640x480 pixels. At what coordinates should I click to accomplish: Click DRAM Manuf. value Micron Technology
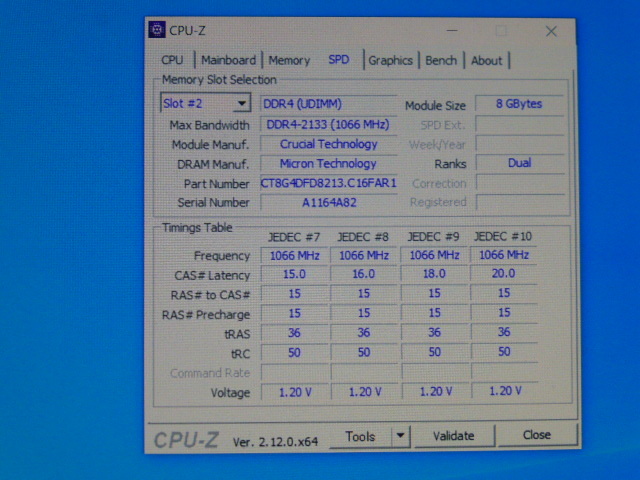tap(329, 163)
